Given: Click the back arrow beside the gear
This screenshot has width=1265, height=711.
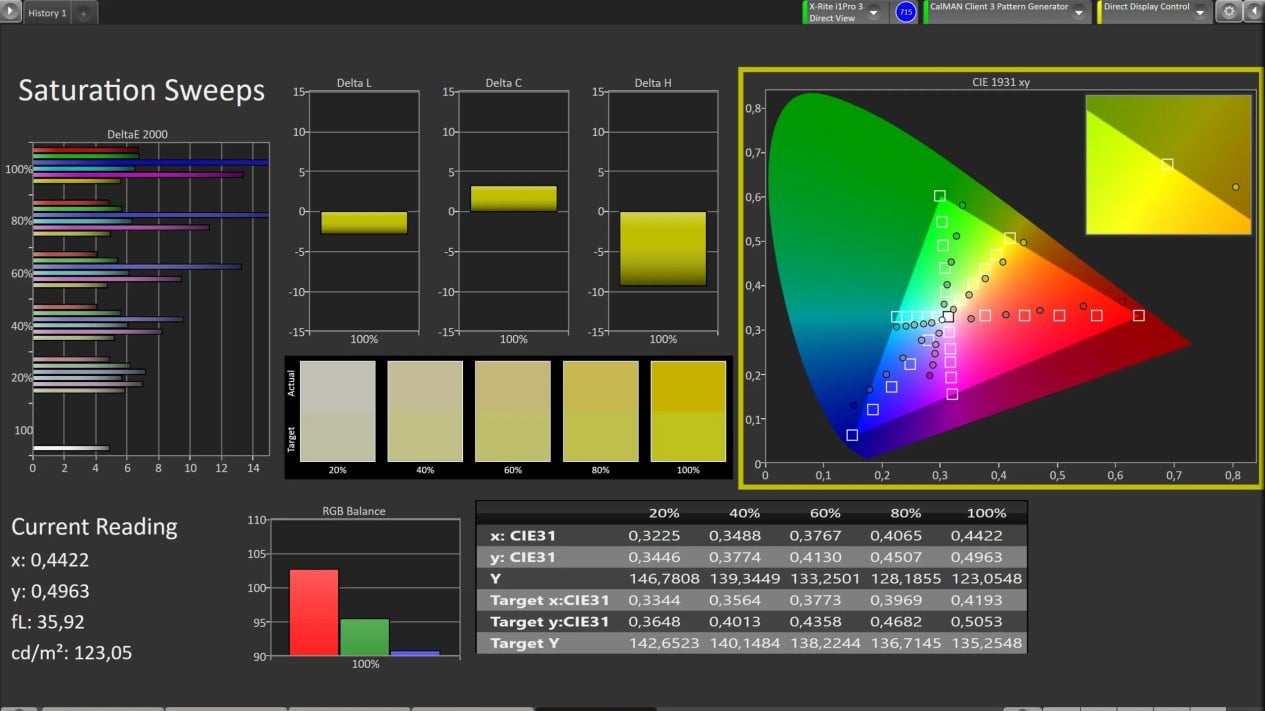Looking at the screenshot, I should point(1252,12).
